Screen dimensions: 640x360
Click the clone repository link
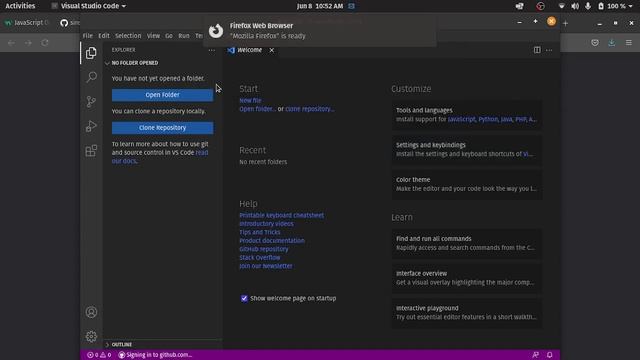click(x=309, y=109)
